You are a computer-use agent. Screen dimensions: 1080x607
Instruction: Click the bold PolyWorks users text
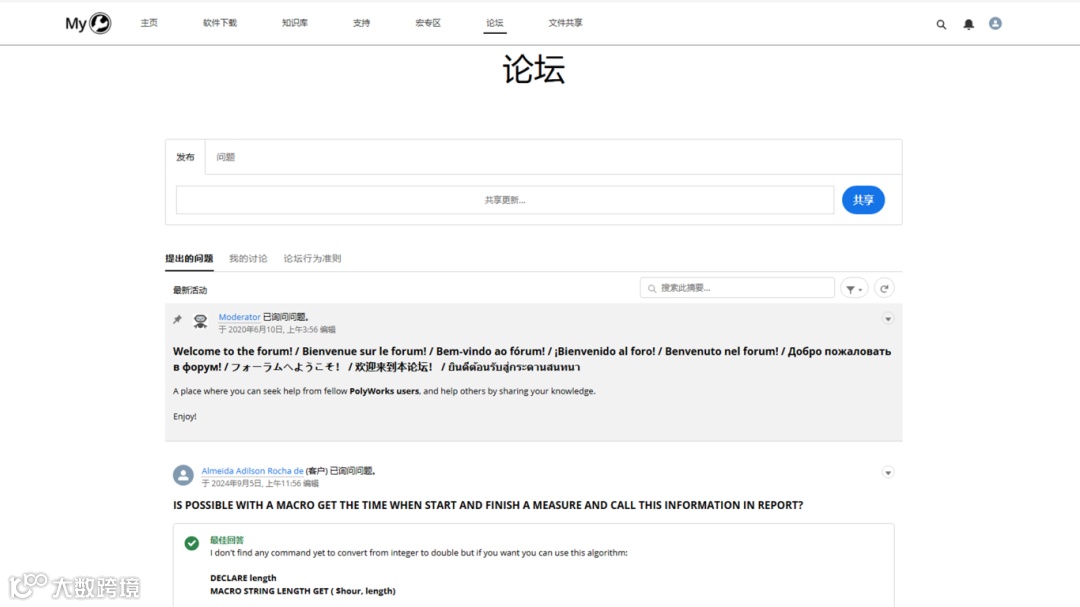coord(384,391)
